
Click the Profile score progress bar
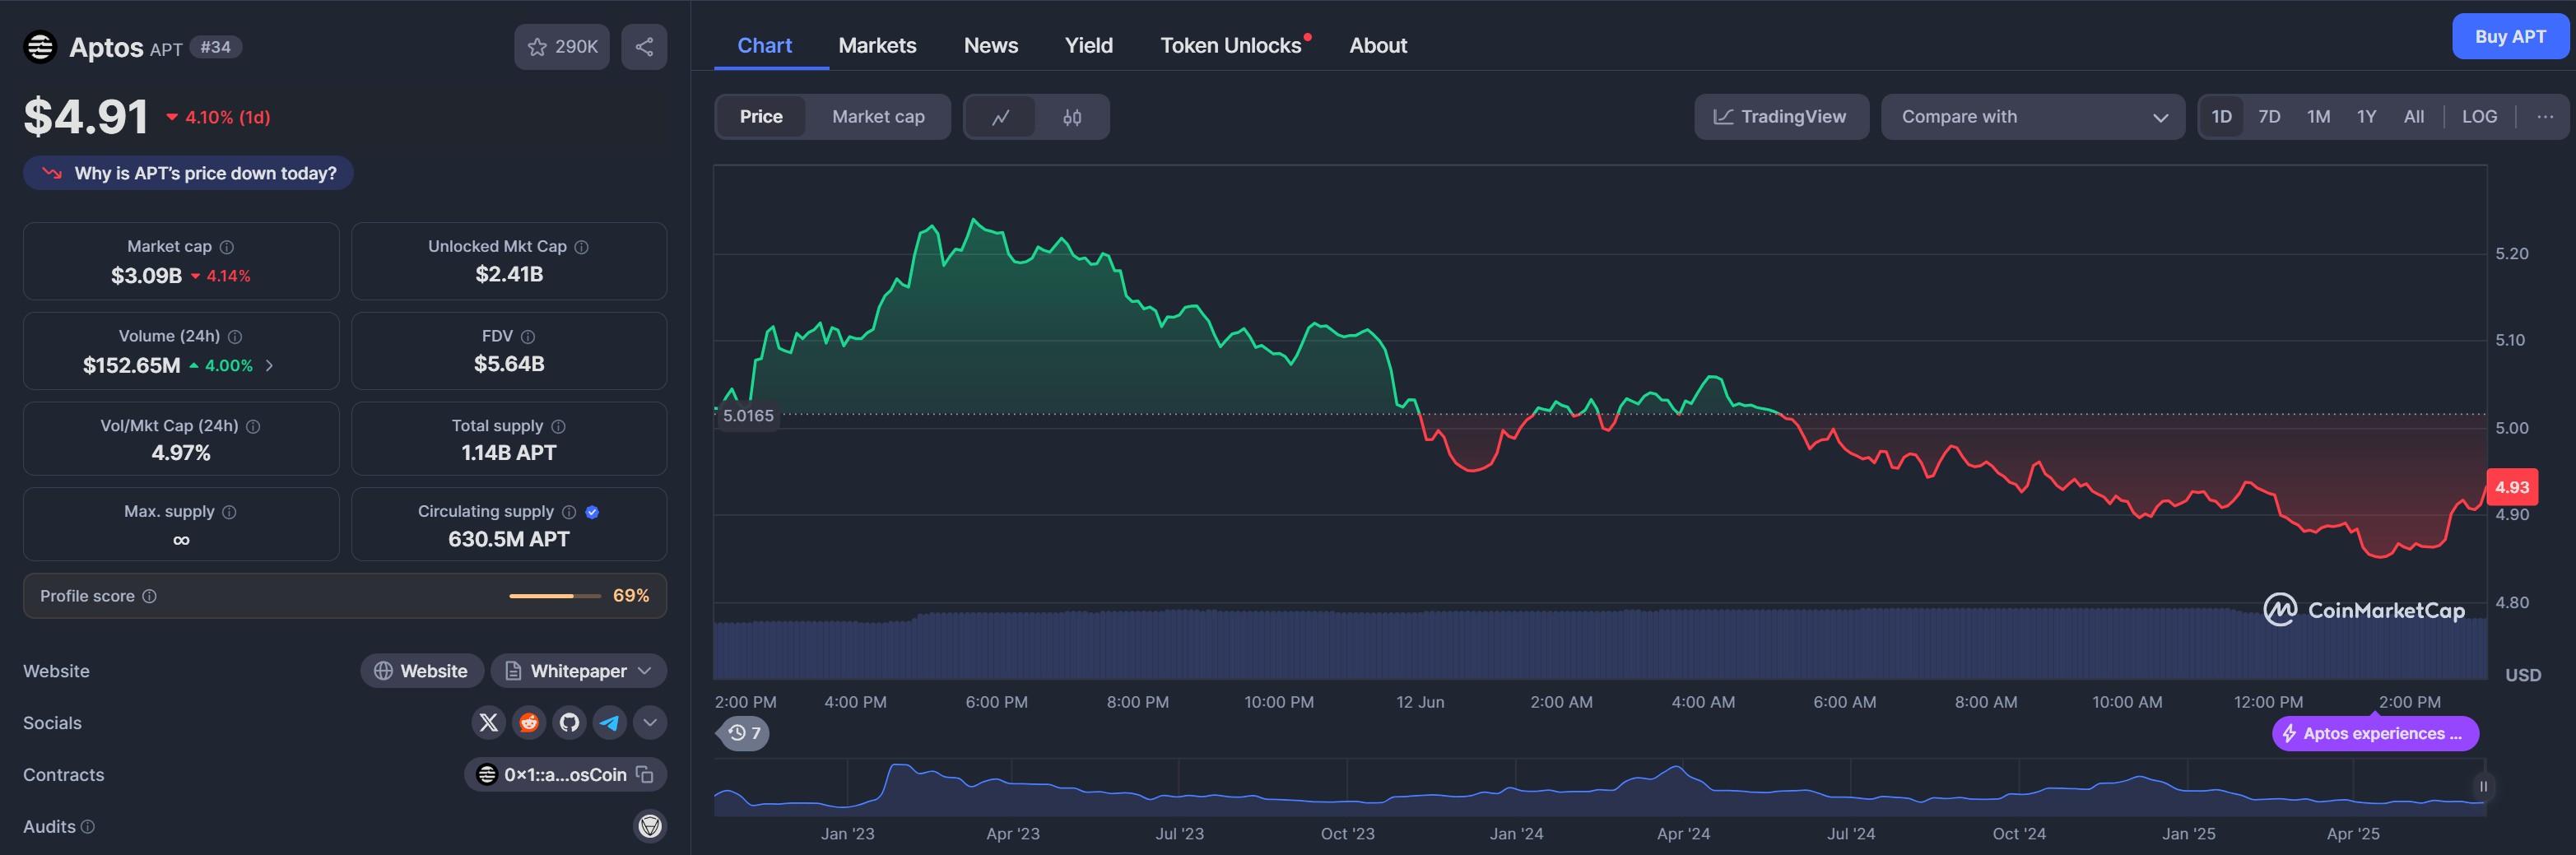(555, 596)
